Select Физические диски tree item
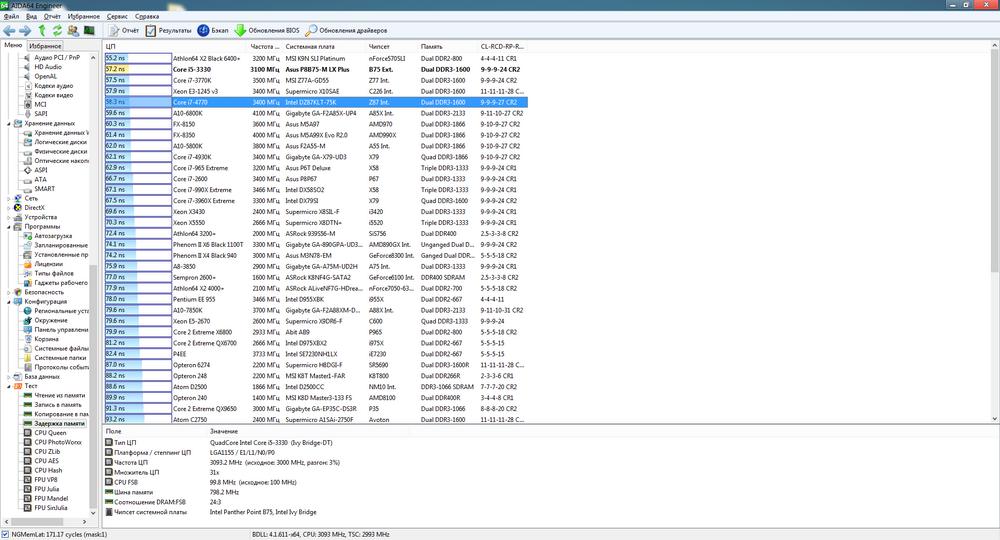 click(x=61, y=152)
